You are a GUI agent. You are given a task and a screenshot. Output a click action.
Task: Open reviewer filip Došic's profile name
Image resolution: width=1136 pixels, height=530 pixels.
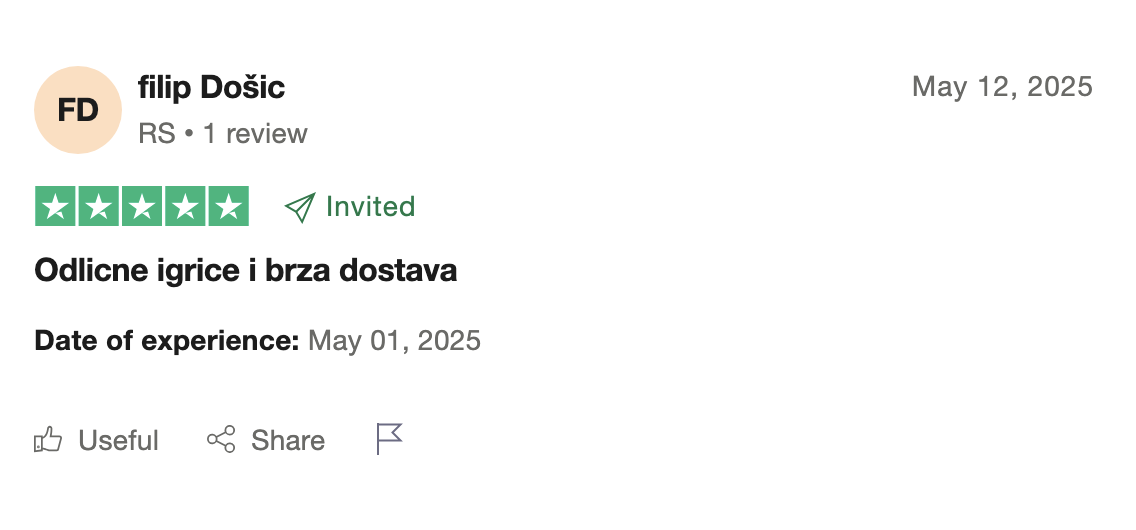pos(211,88)
